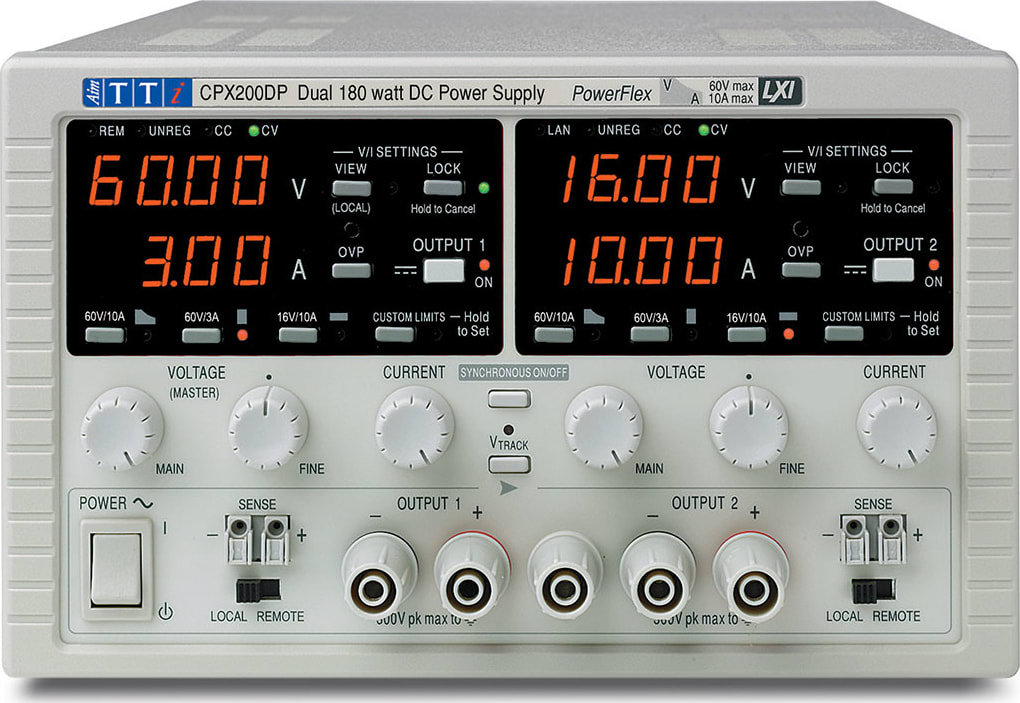Touch the center earth ground terminal
The width and height of the screenshot is (1020, 703).
tap(563, 577)
